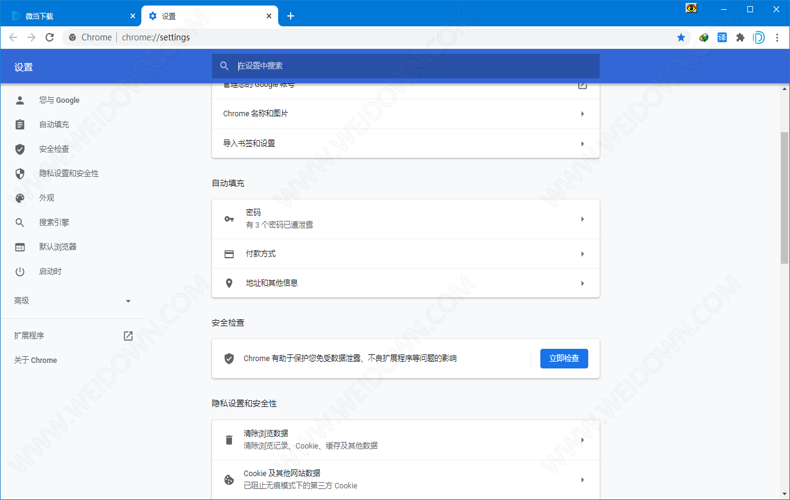Select 隐私设置和安全性 in sidebar
Screen dimensions: 790x500
[x=68, y=174]
